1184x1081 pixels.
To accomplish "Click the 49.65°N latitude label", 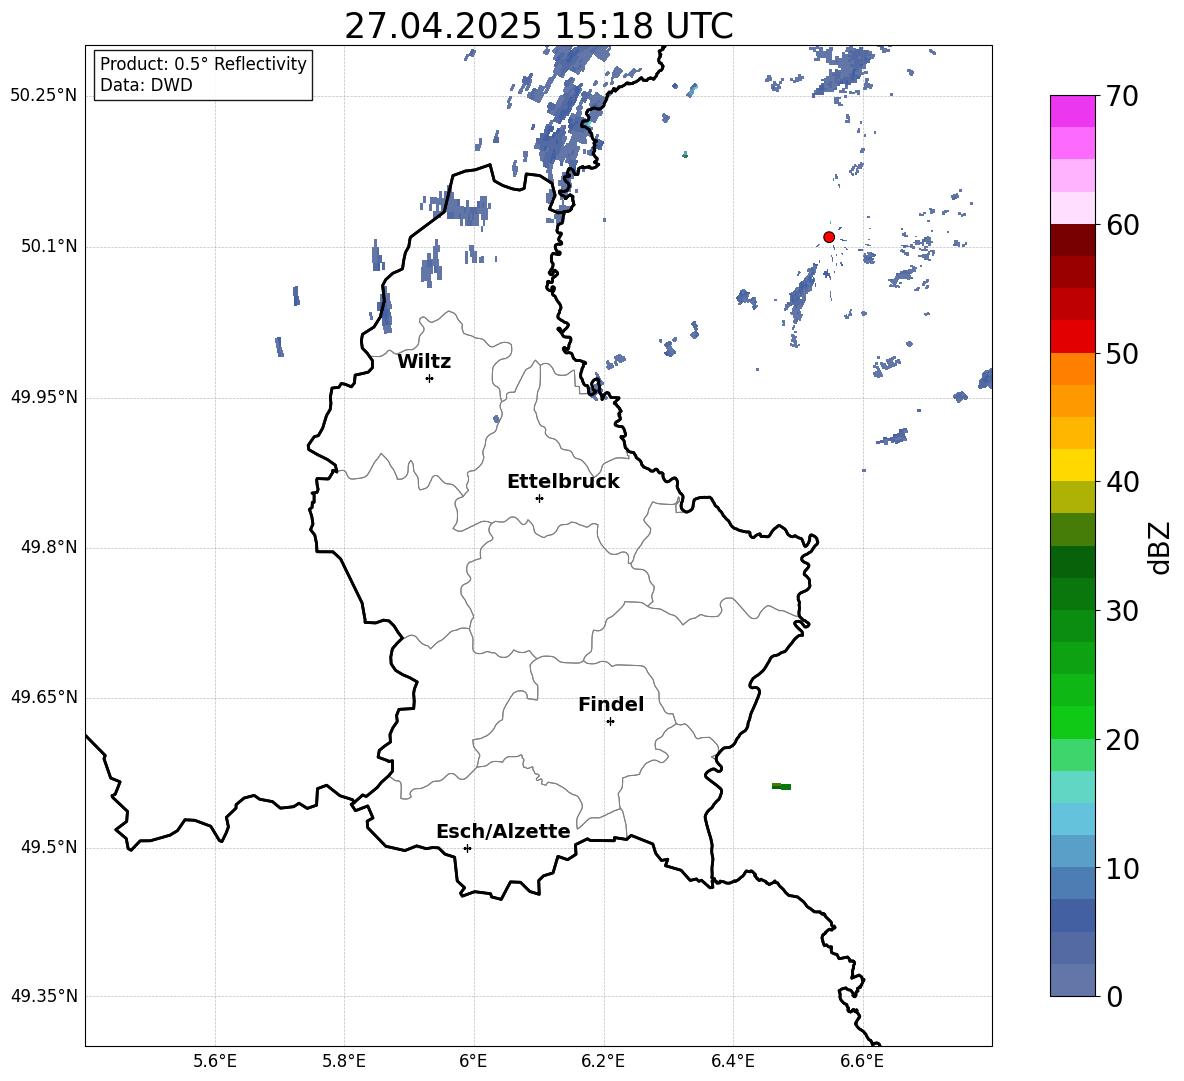I will coord(44,697).
